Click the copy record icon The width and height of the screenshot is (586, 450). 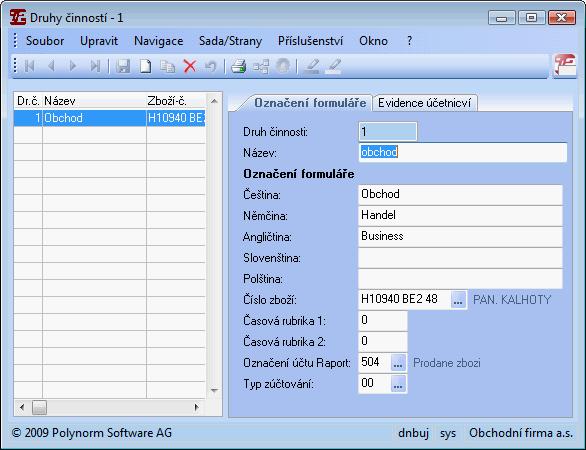pyautogui.click(x=167, y=66)
